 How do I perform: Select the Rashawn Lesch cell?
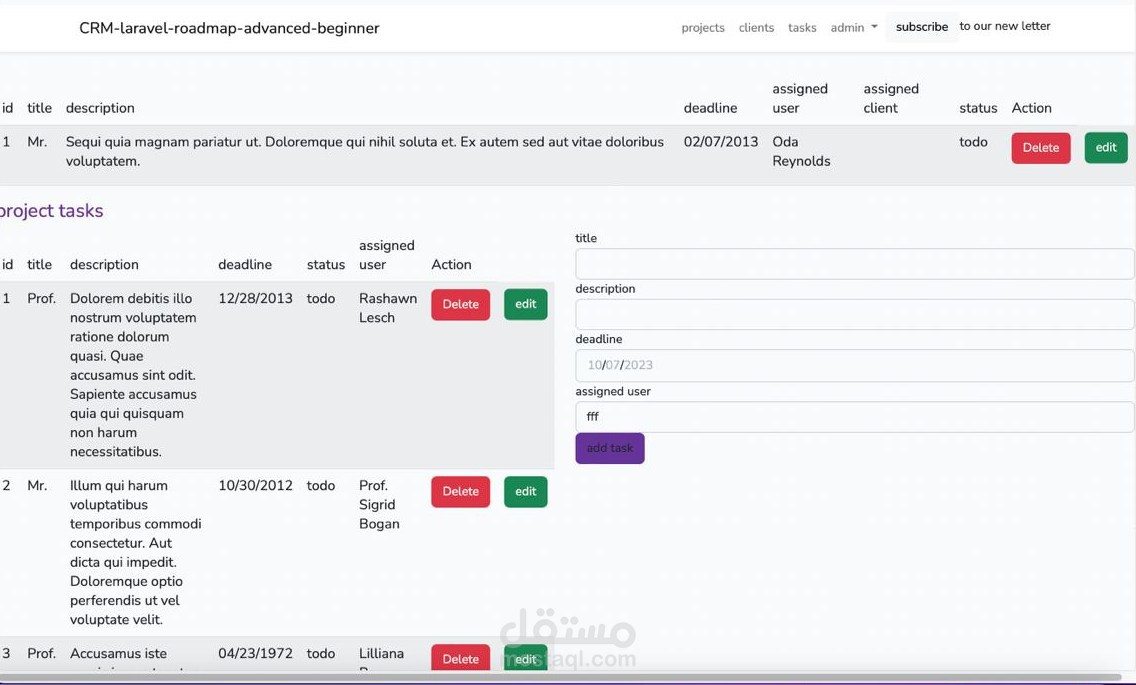[x=388, y=308]
